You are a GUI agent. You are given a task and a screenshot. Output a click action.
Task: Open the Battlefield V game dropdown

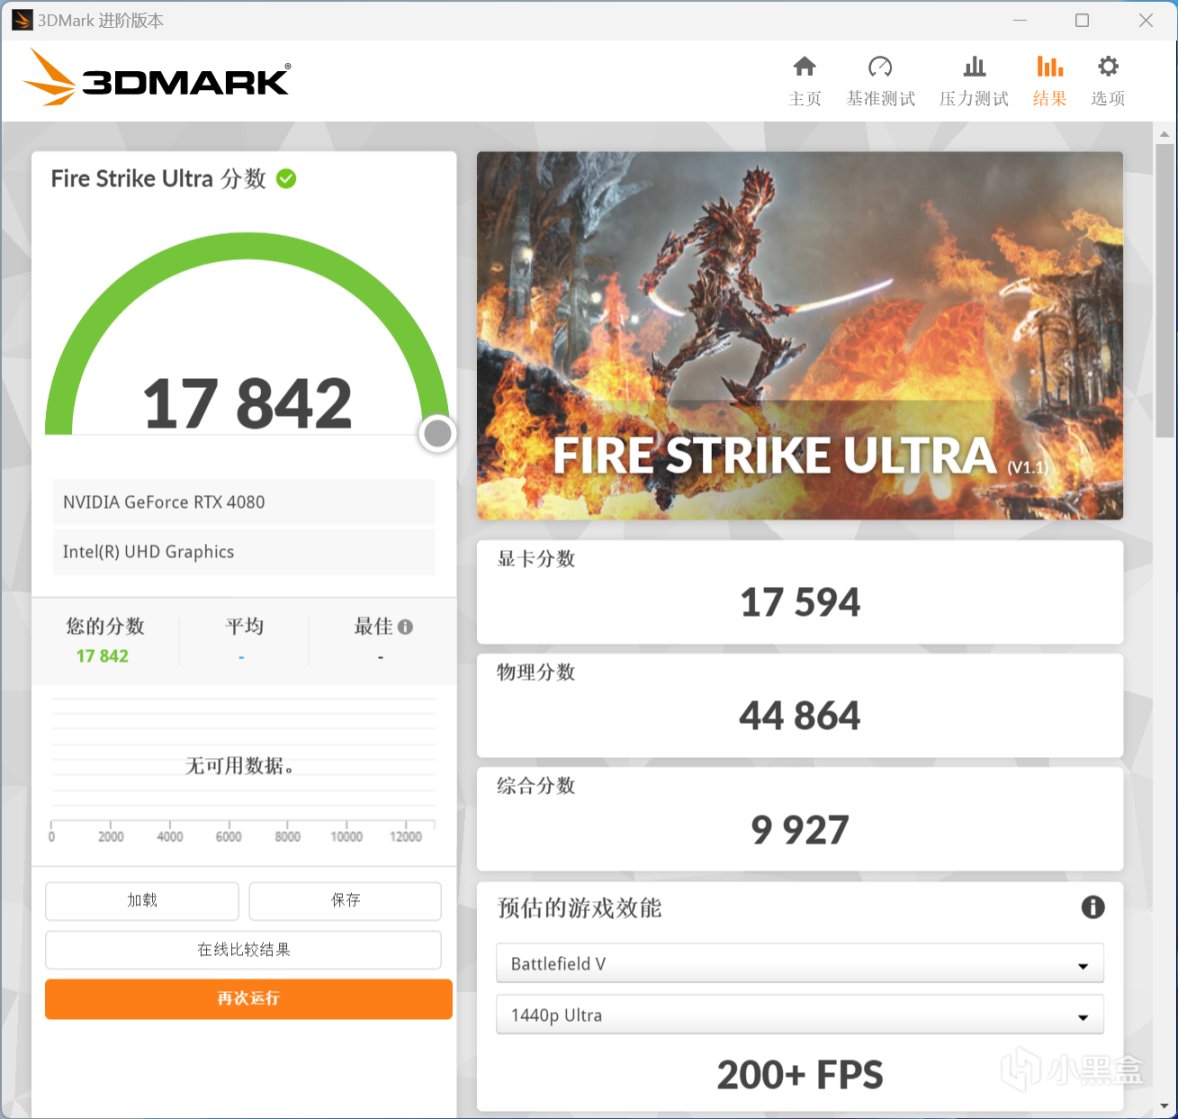[799, 963]
